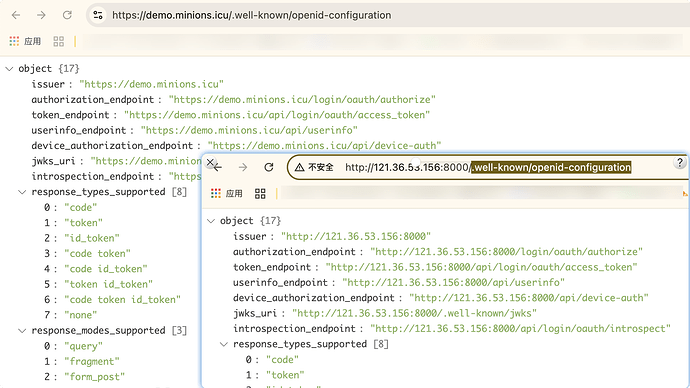This screenshot has width=690, height=388.
Task: Collapse root object {17} in overlay window
Action: [211, 221]
